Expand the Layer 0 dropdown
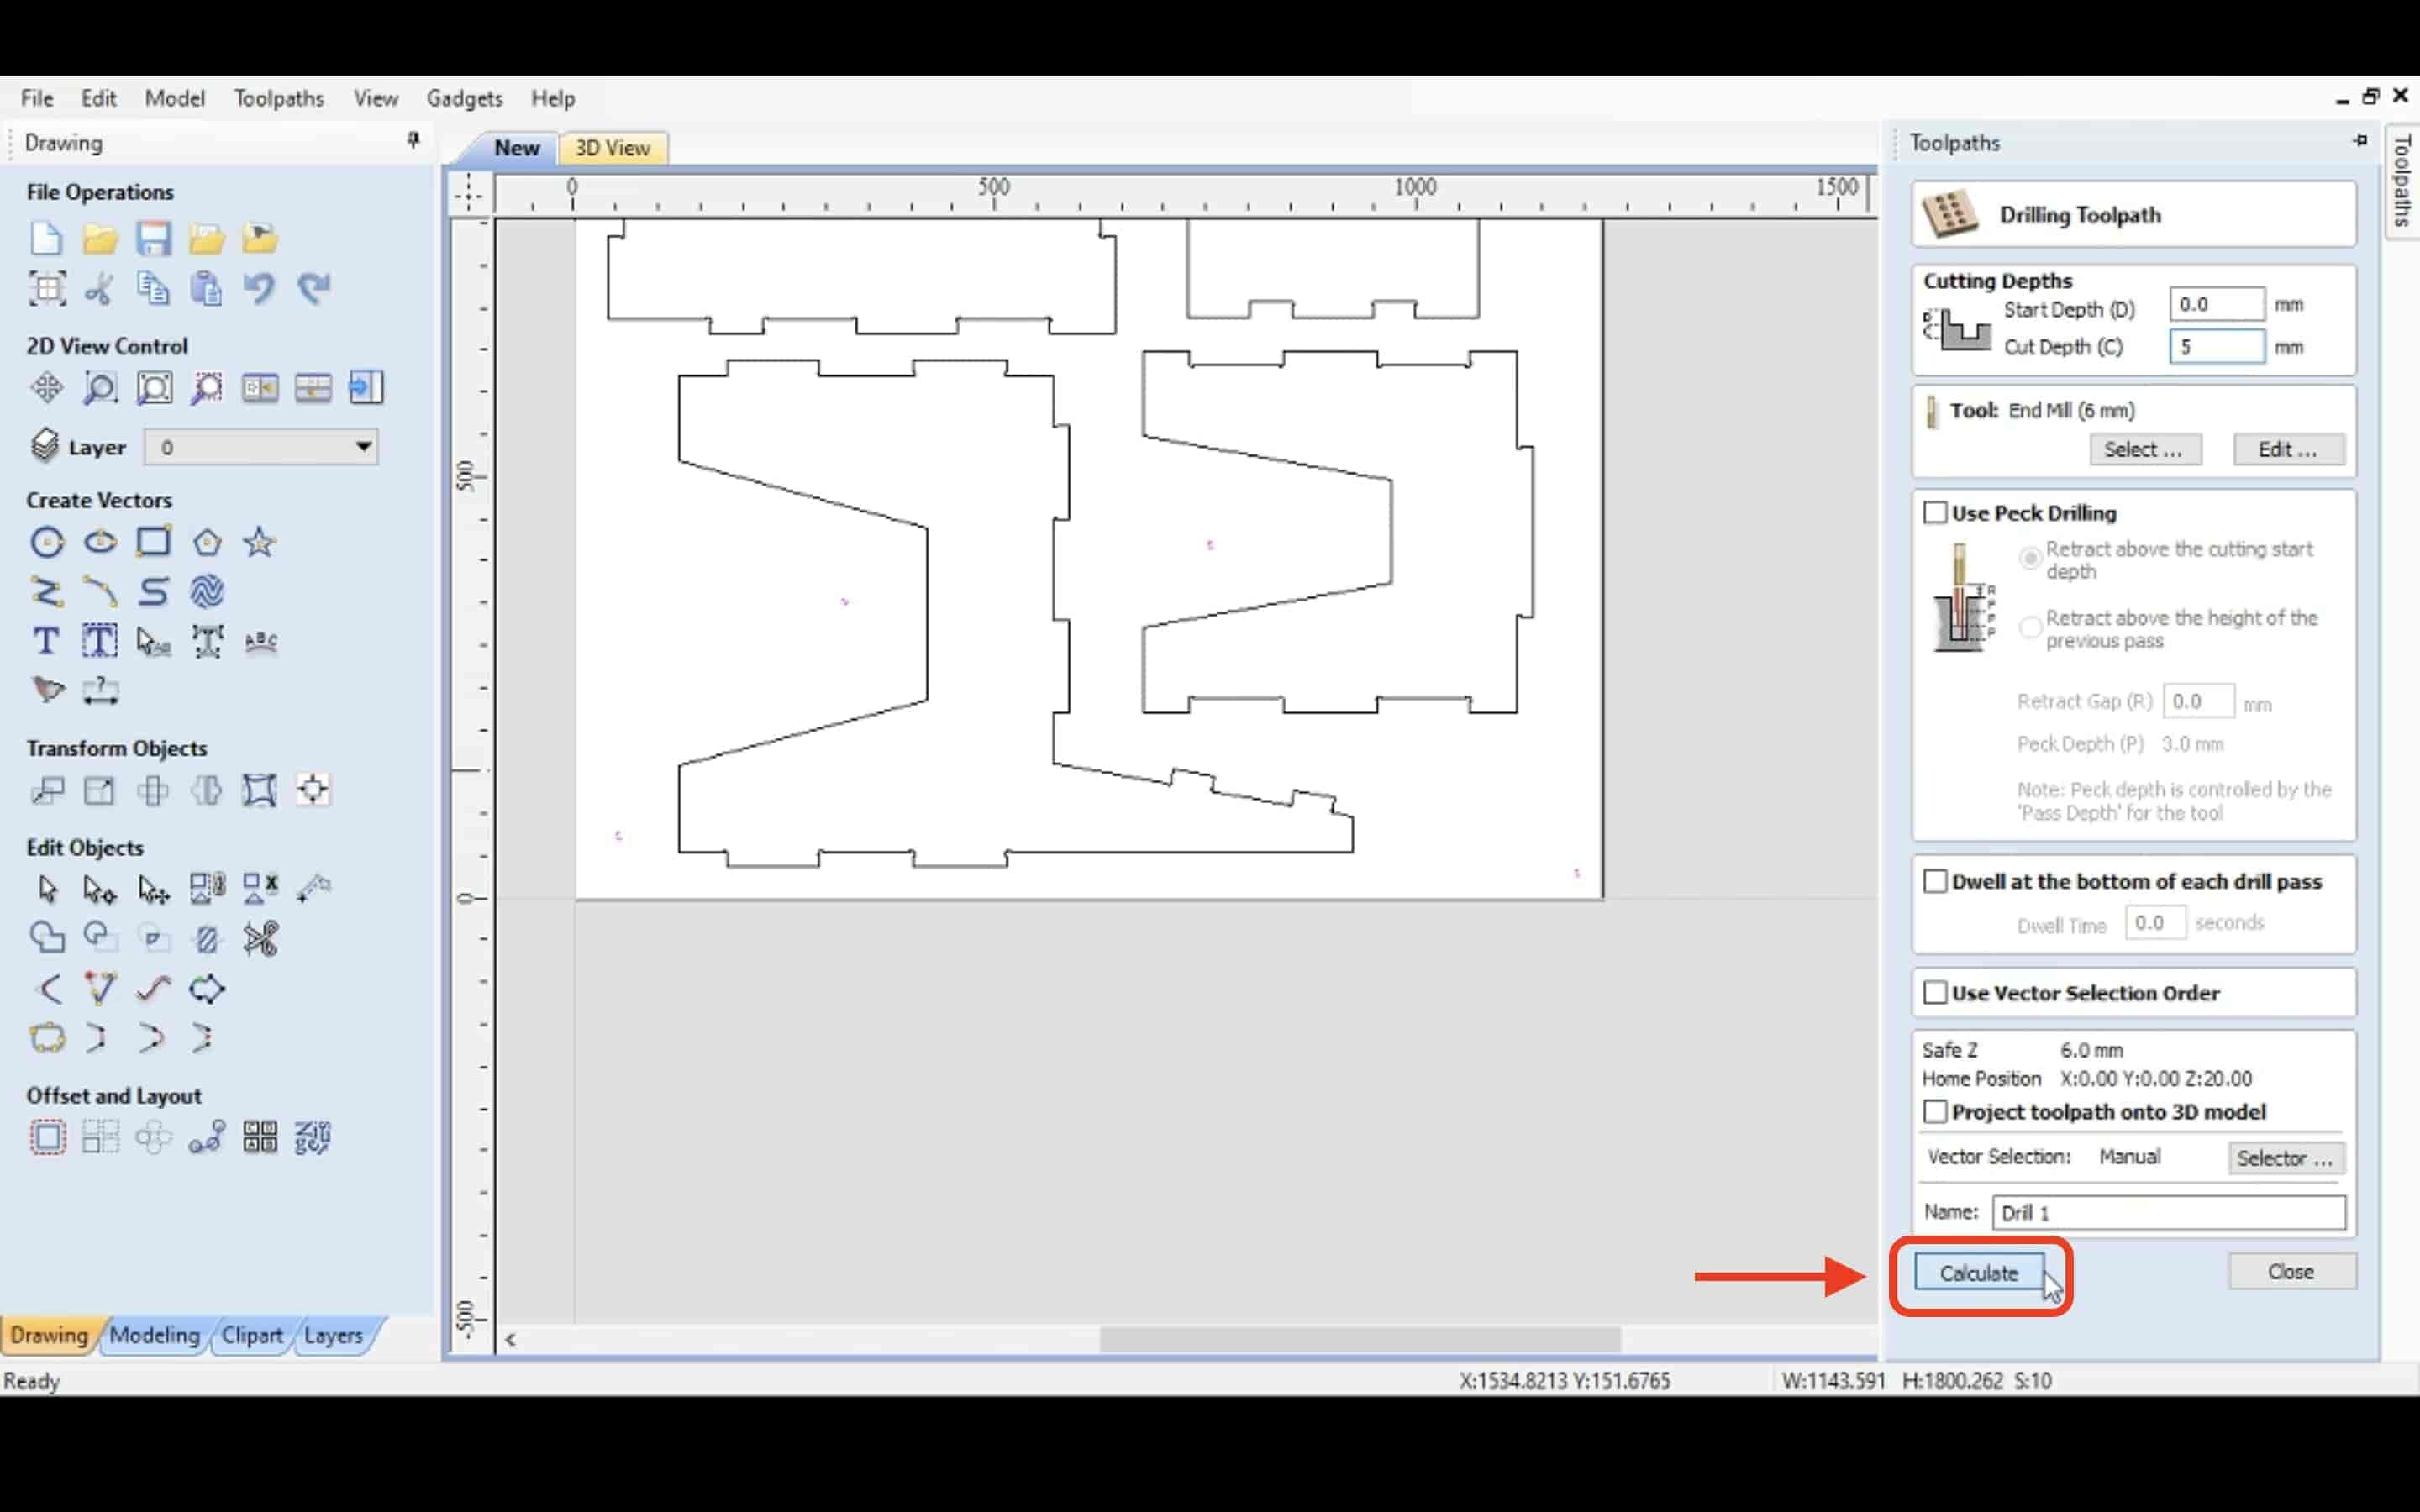Screen dimensions: 2420x1512 point(360,446)
